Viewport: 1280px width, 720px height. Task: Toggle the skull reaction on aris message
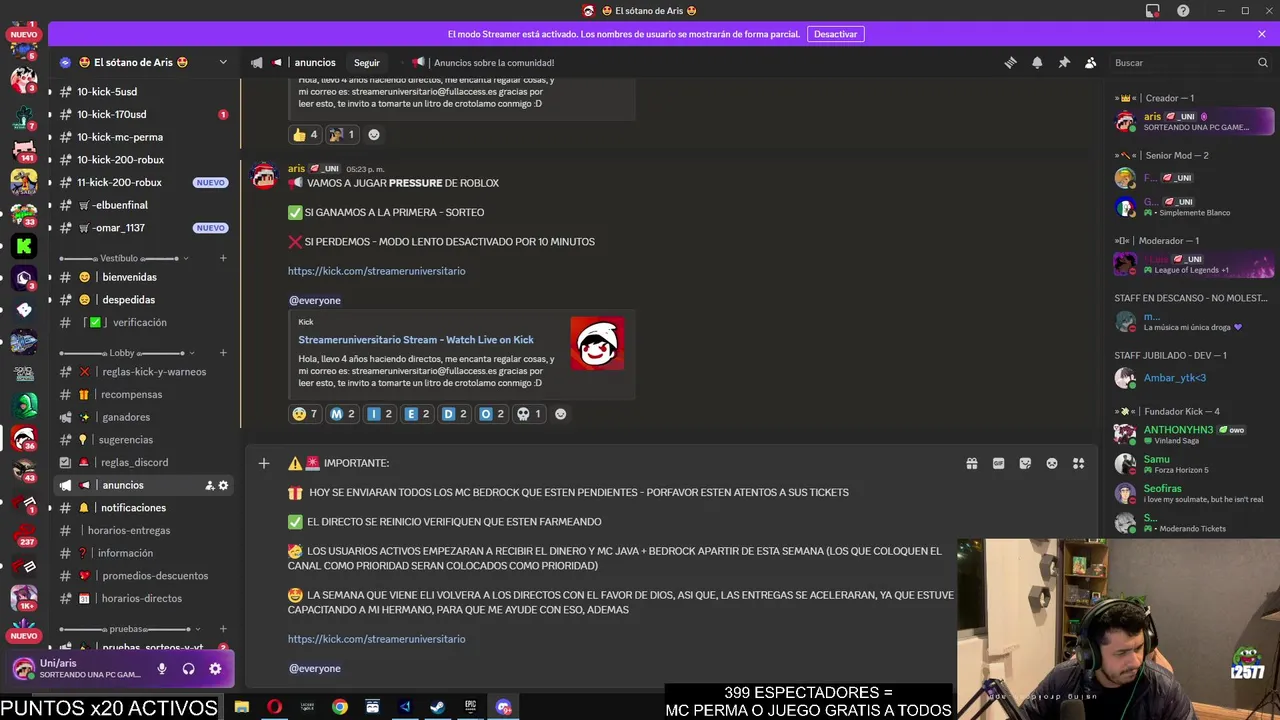pyautogui.click(x=528, y=414)
